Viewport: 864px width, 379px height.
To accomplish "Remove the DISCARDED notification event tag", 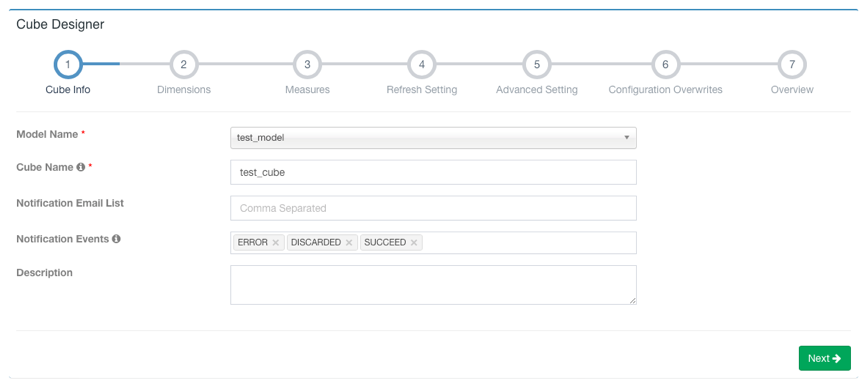I will pos(349,243).
